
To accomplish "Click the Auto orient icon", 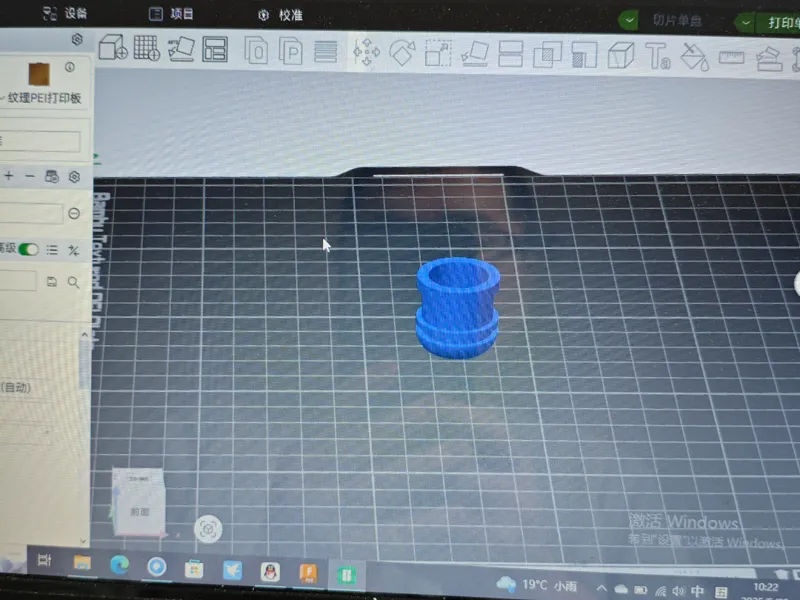I will coord(181,49).
